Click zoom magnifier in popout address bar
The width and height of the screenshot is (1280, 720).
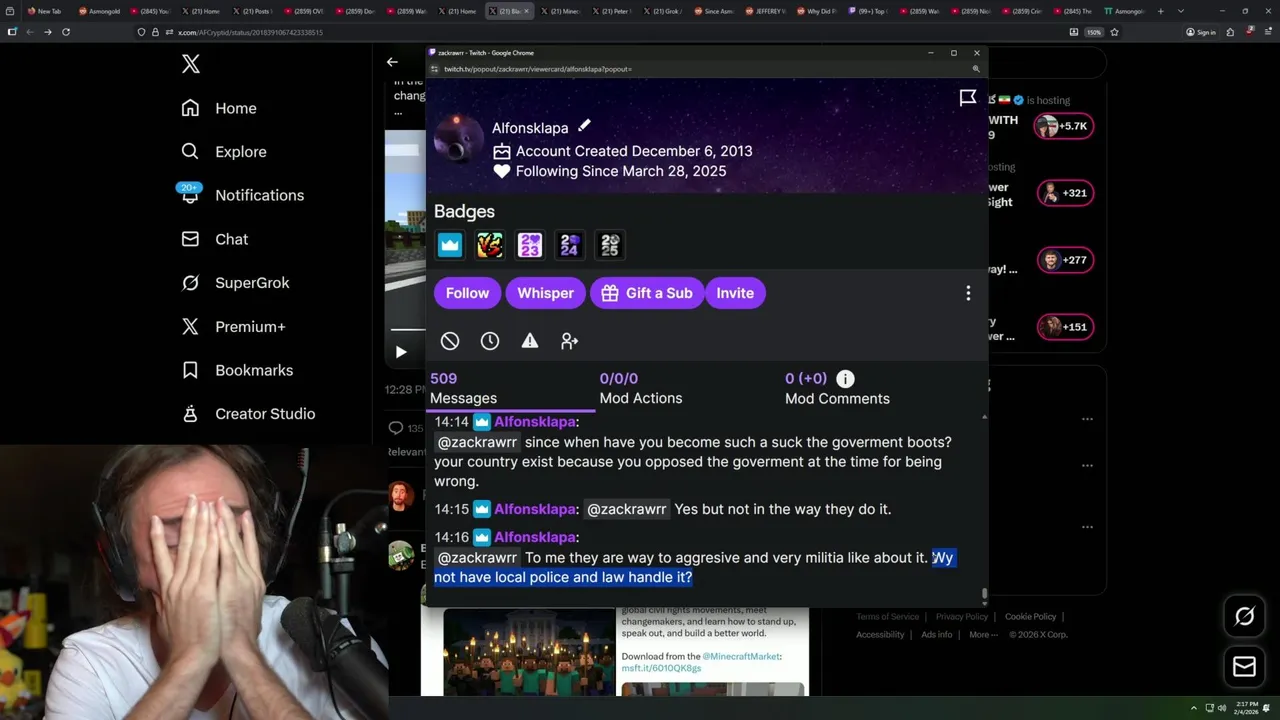tap(976, 69)
